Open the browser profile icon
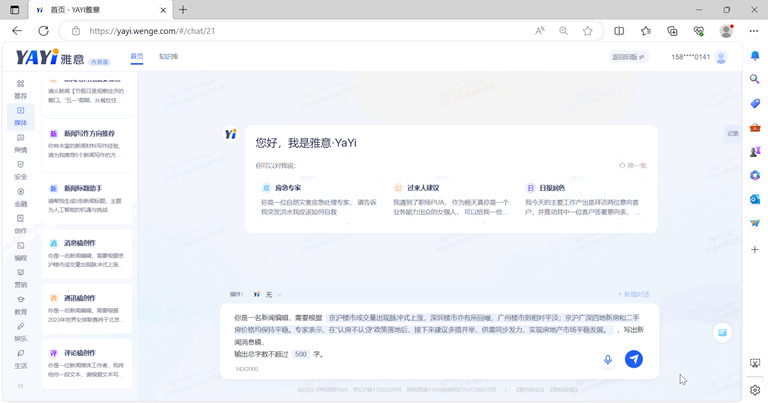The image size is (768, 403). [726, 31]
